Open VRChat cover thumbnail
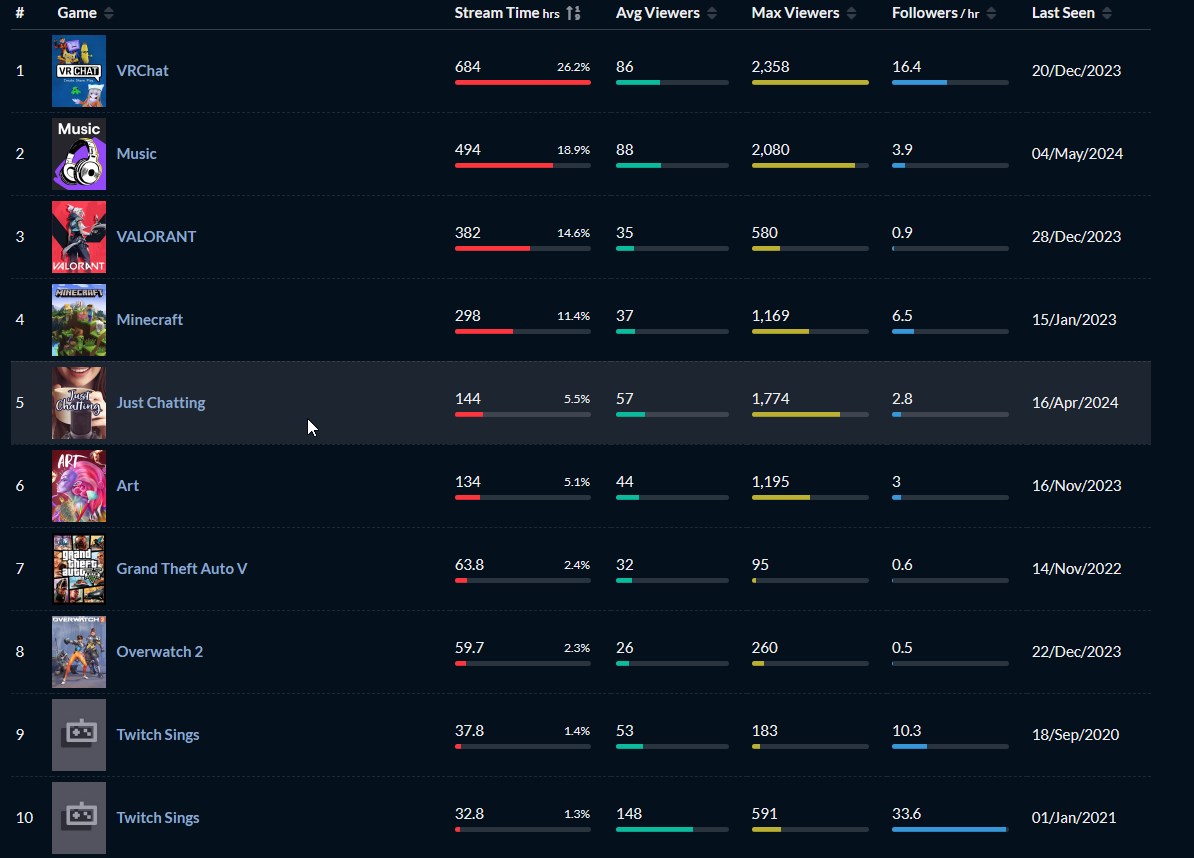The width and height of the screenshot is (1194, 858). (79, 71)
